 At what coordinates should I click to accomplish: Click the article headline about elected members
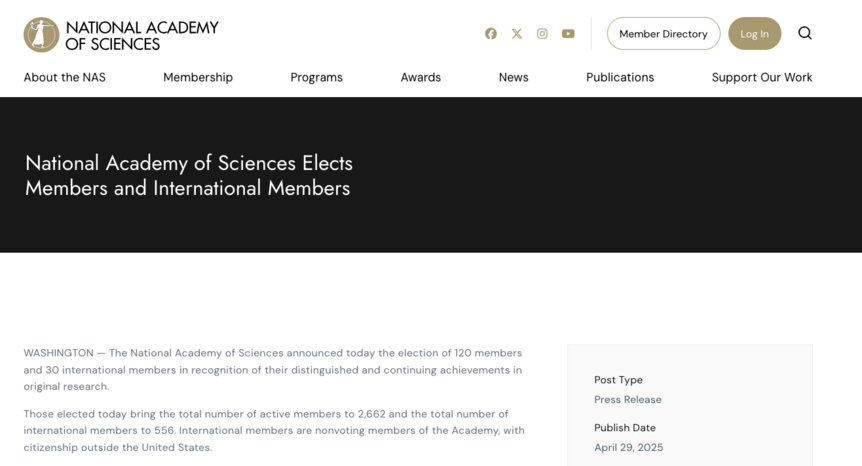pyautogui.click(x=189, y=175)
